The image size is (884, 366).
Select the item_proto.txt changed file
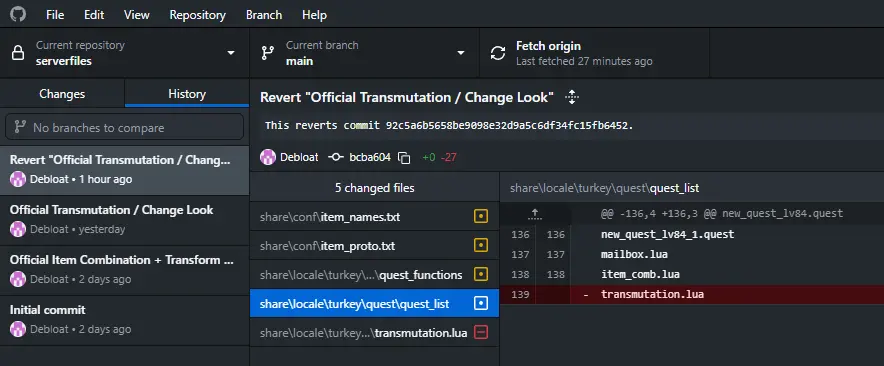coord(374,246)
